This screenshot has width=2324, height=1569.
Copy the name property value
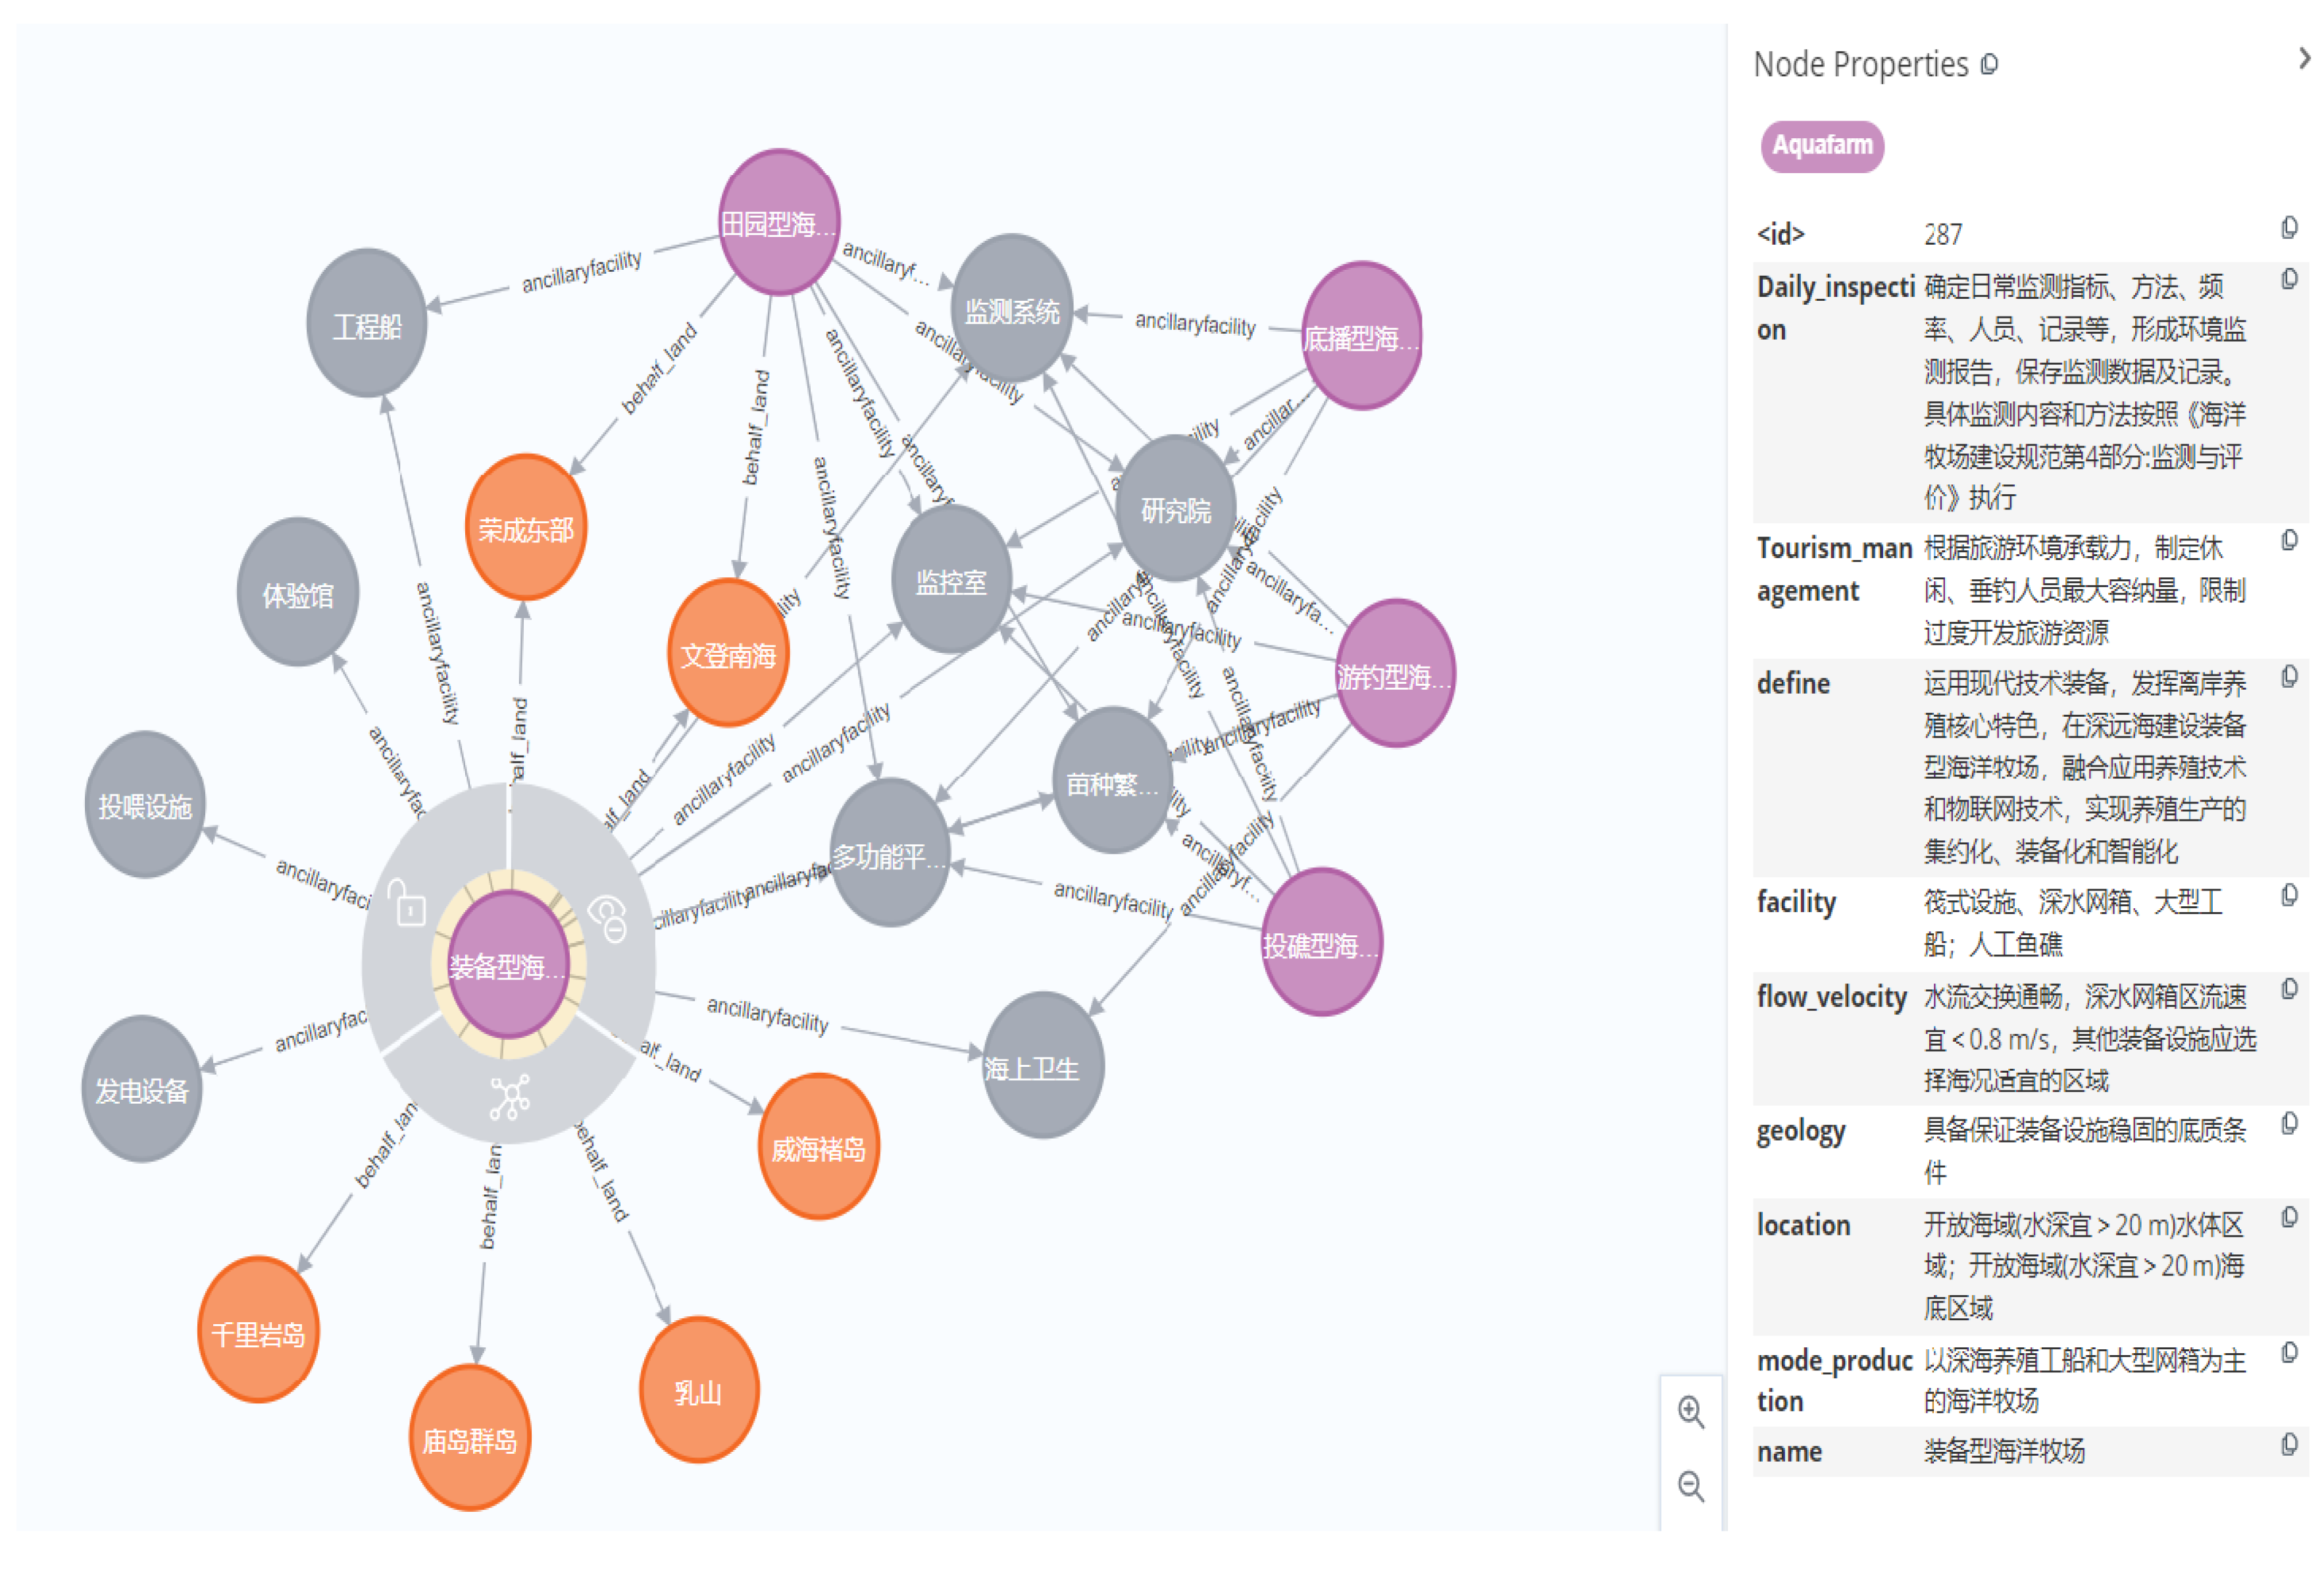tap(2288, 1445)
